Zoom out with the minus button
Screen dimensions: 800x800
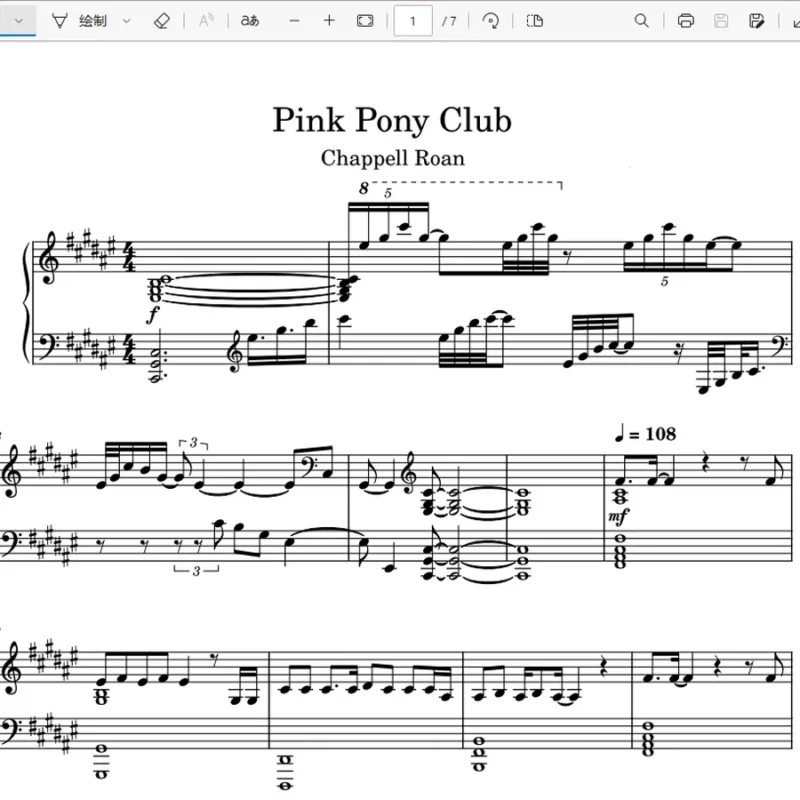(294, 21)
